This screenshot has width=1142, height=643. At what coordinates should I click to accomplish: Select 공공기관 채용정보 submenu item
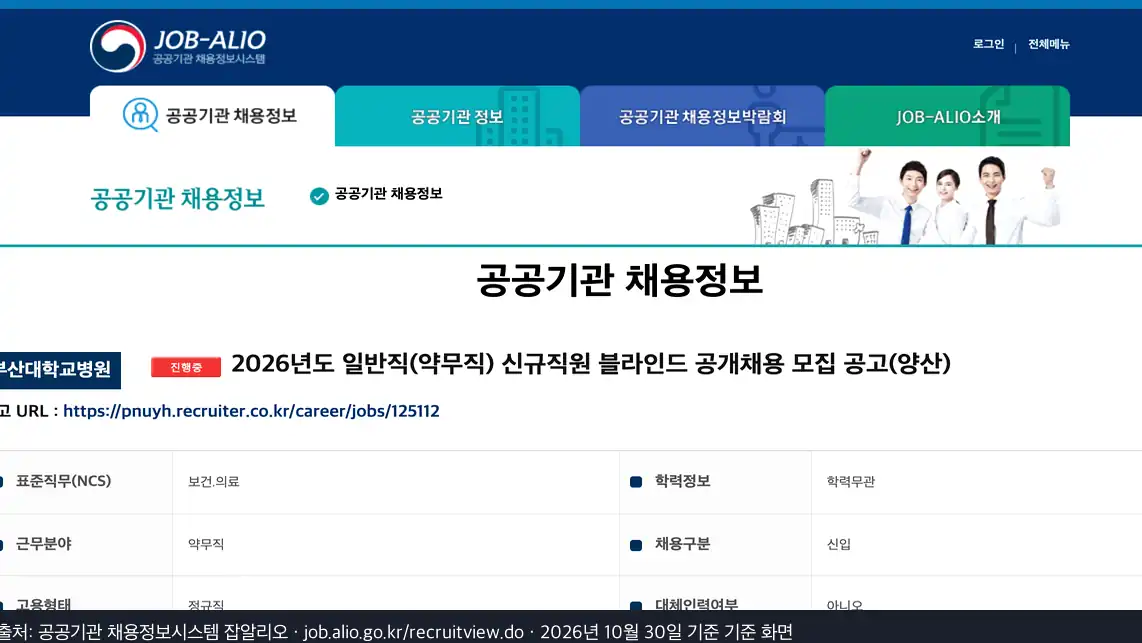(x=388, y=194)
